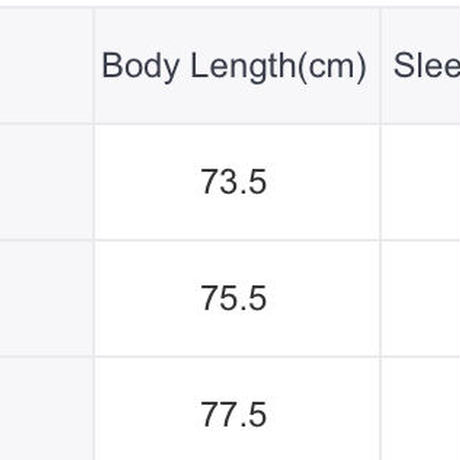The image size is (460, 460).
Task: Click the Body Length(cm) column header
Action: coord(237,66)
